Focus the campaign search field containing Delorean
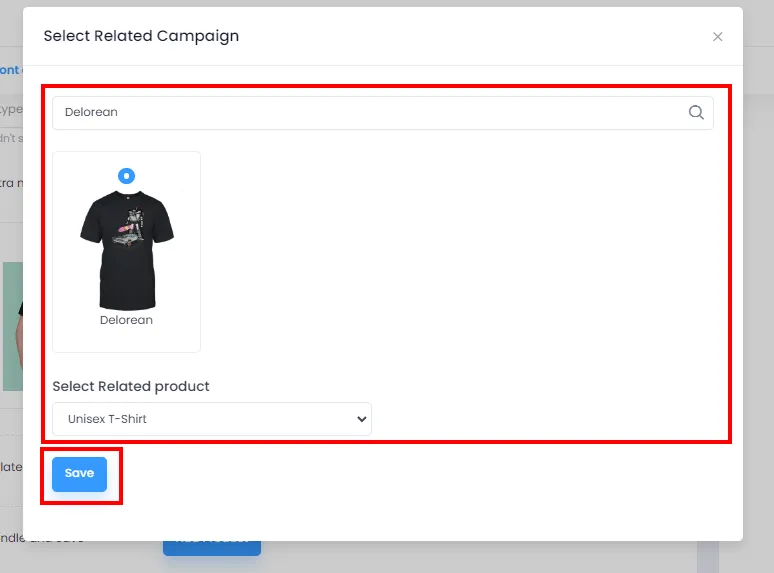 (x=383, y=113)
